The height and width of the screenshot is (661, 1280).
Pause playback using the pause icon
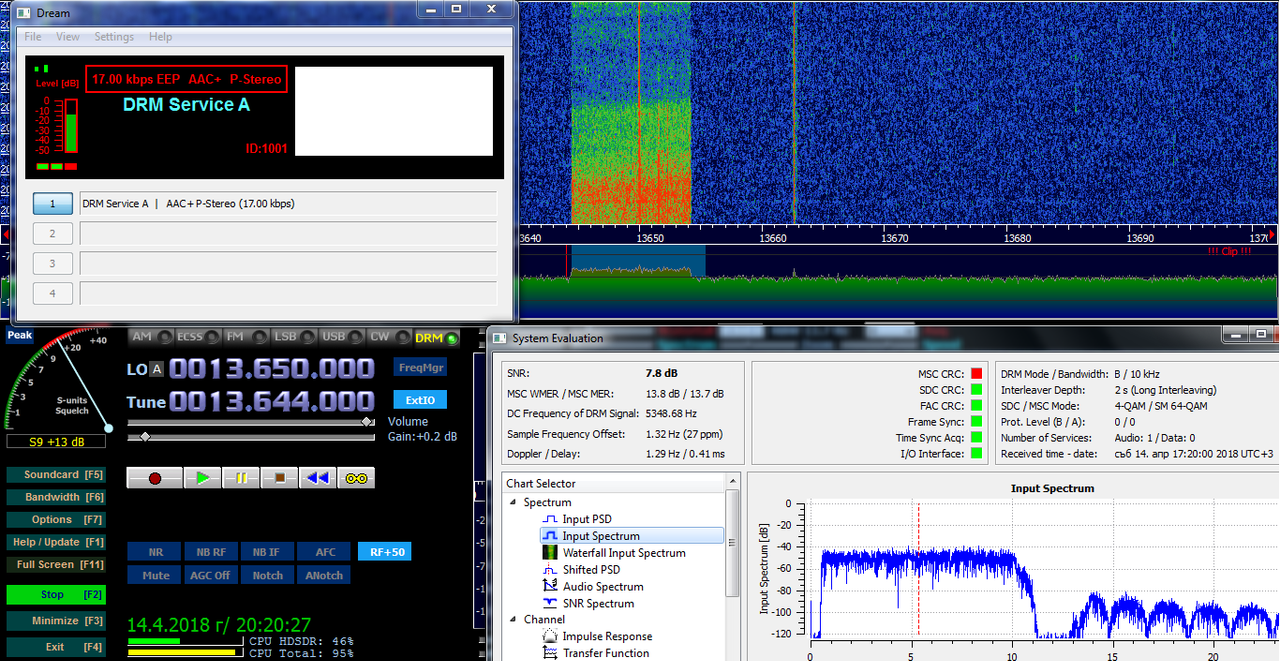coord(241,478)
